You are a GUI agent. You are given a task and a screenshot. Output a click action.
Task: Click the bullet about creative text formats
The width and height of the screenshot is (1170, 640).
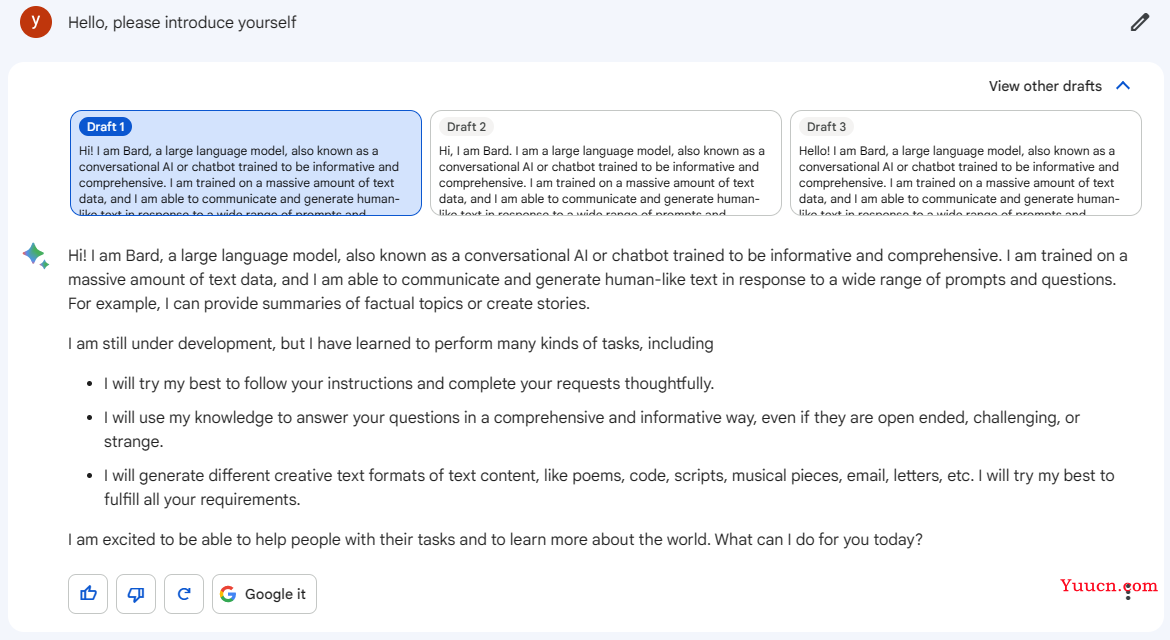pyautogui.click(x=609, y=488)
